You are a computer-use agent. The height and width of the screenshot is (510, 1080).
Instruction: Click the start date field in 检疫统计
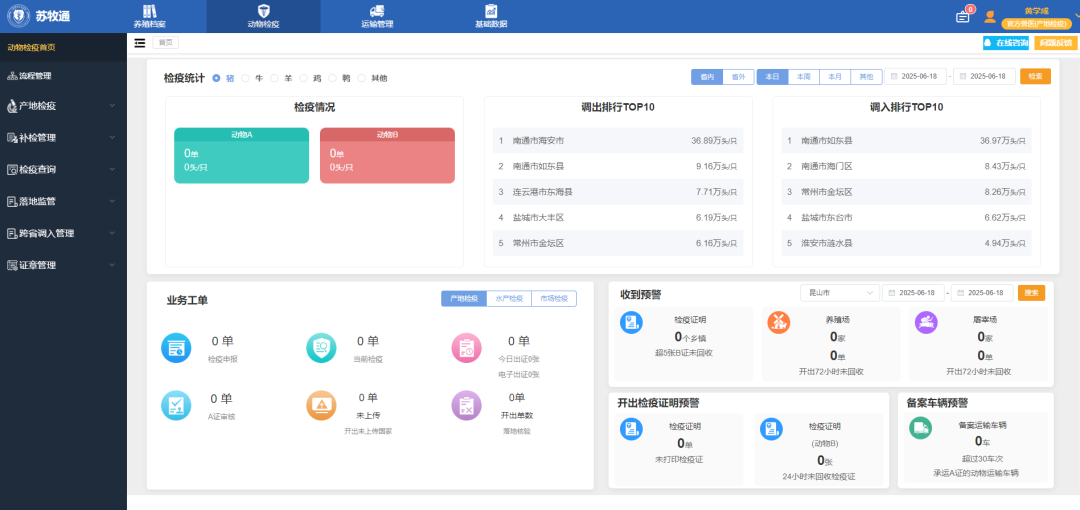pyautogui.click(x=918, y=77)
